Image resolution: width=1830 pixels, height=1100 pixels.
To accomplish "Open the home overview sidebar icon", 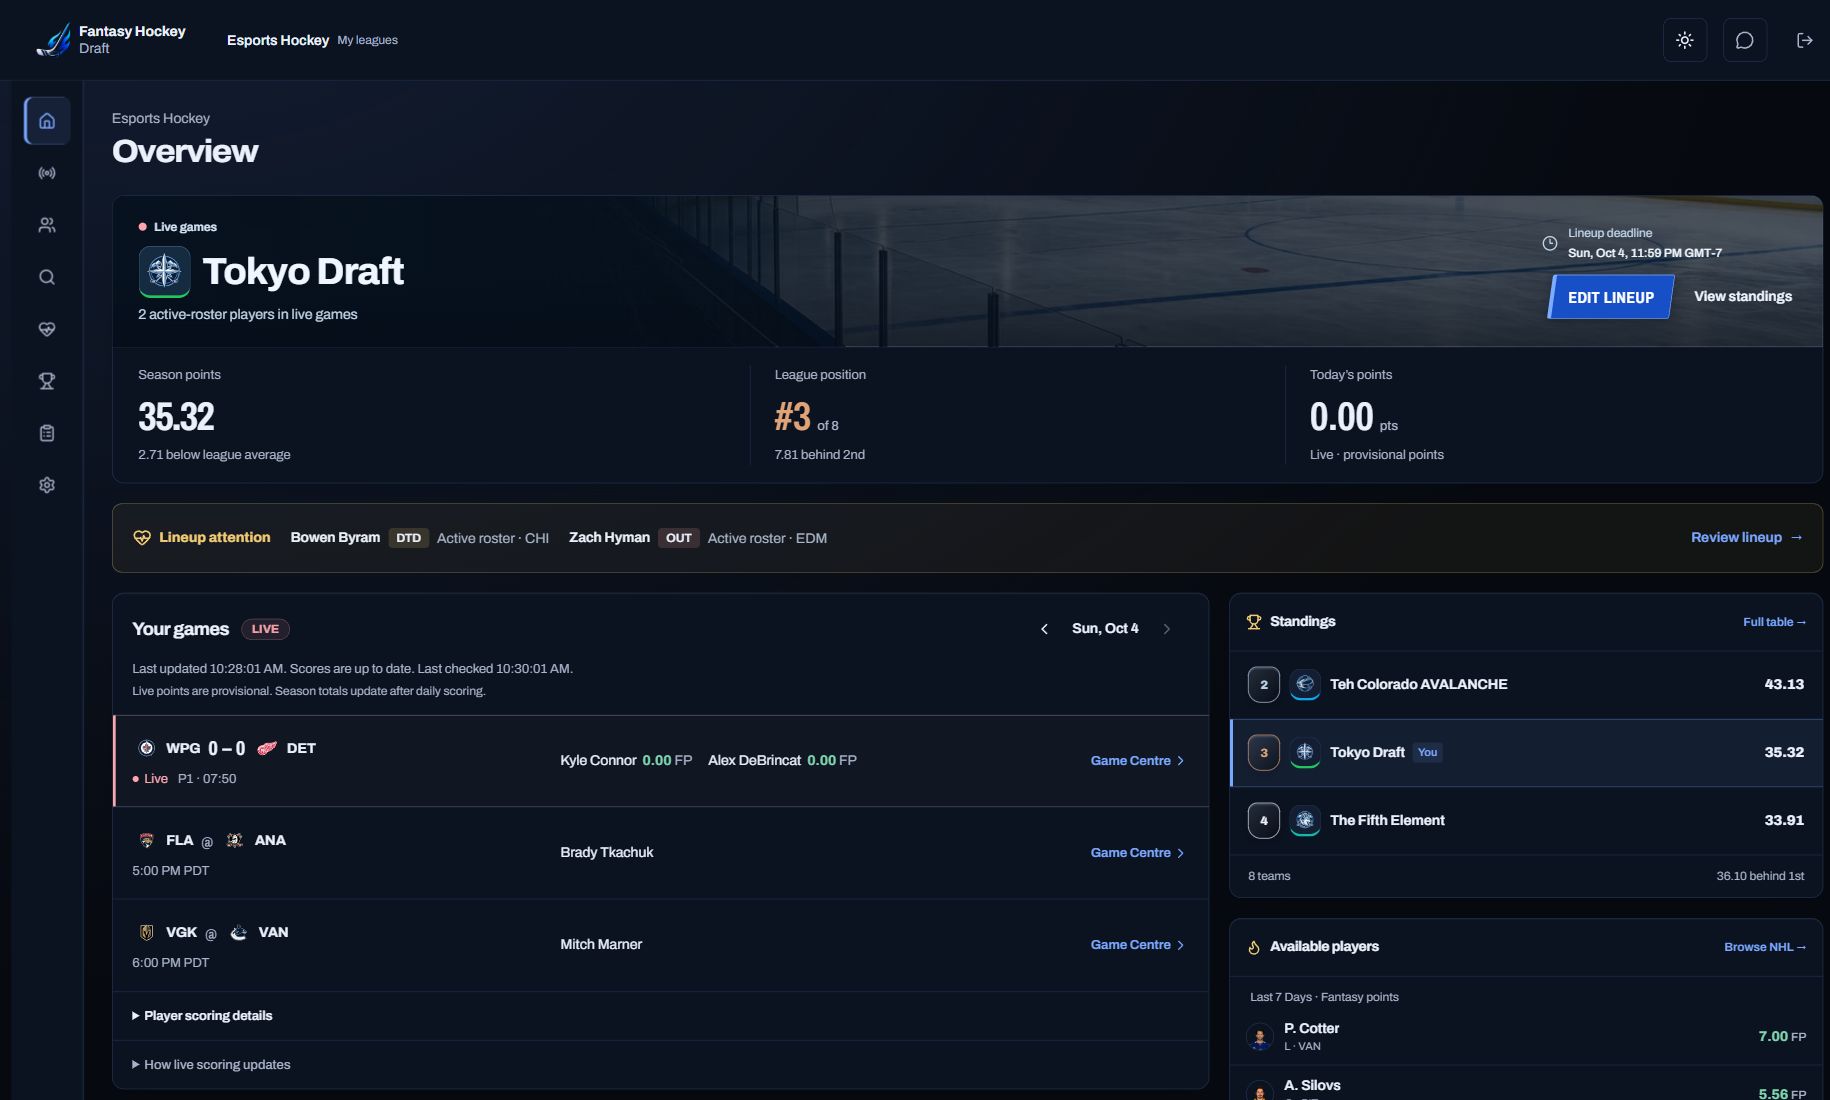I will pyautogui.click(x=47, y=121).
